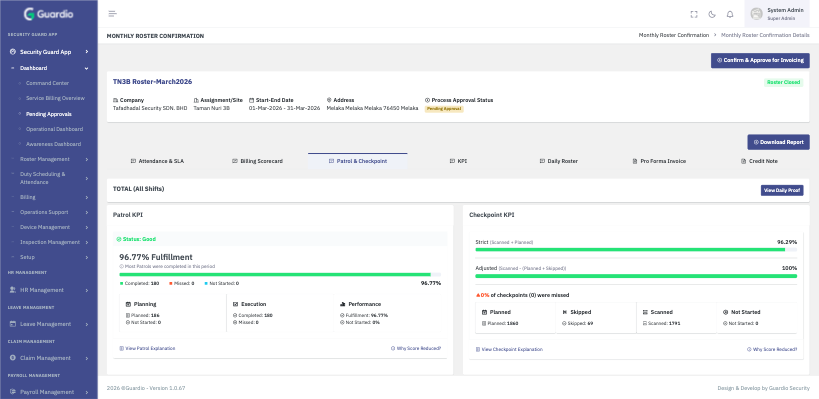Click the Assignment/Site icon
The height and width of the screenshot is (399, 819).
(x=196, y=100)
